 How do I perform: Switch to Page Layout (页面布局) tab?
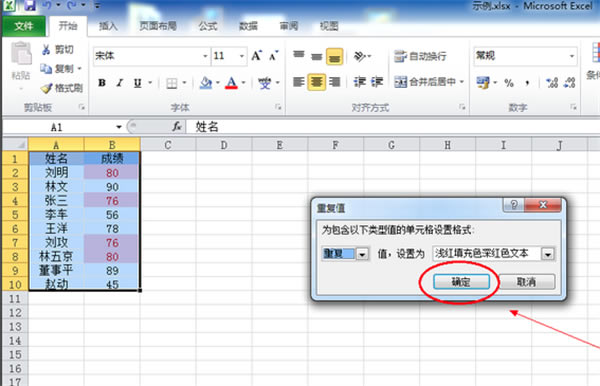coord(158,26)
